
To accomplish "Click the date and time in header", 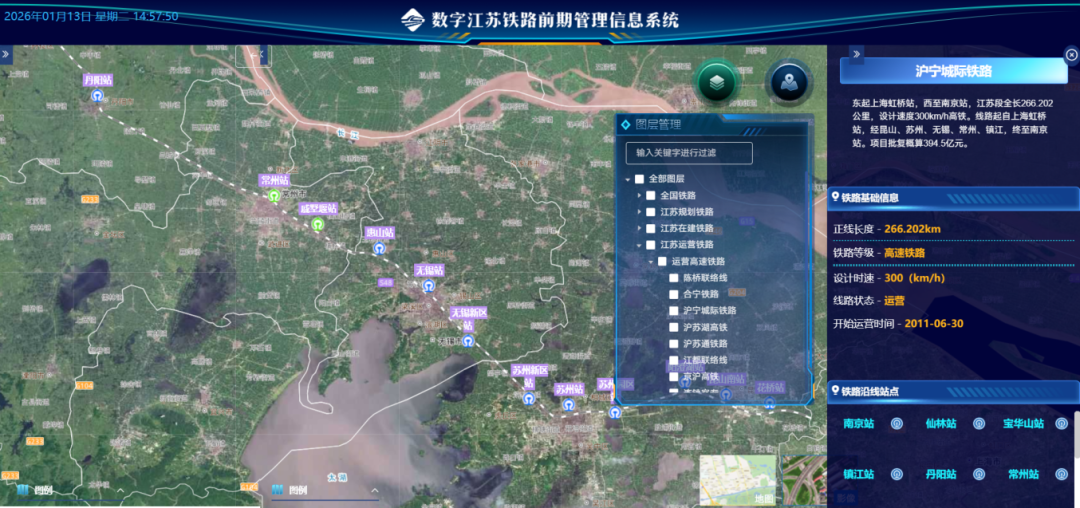I will [91, 16].
